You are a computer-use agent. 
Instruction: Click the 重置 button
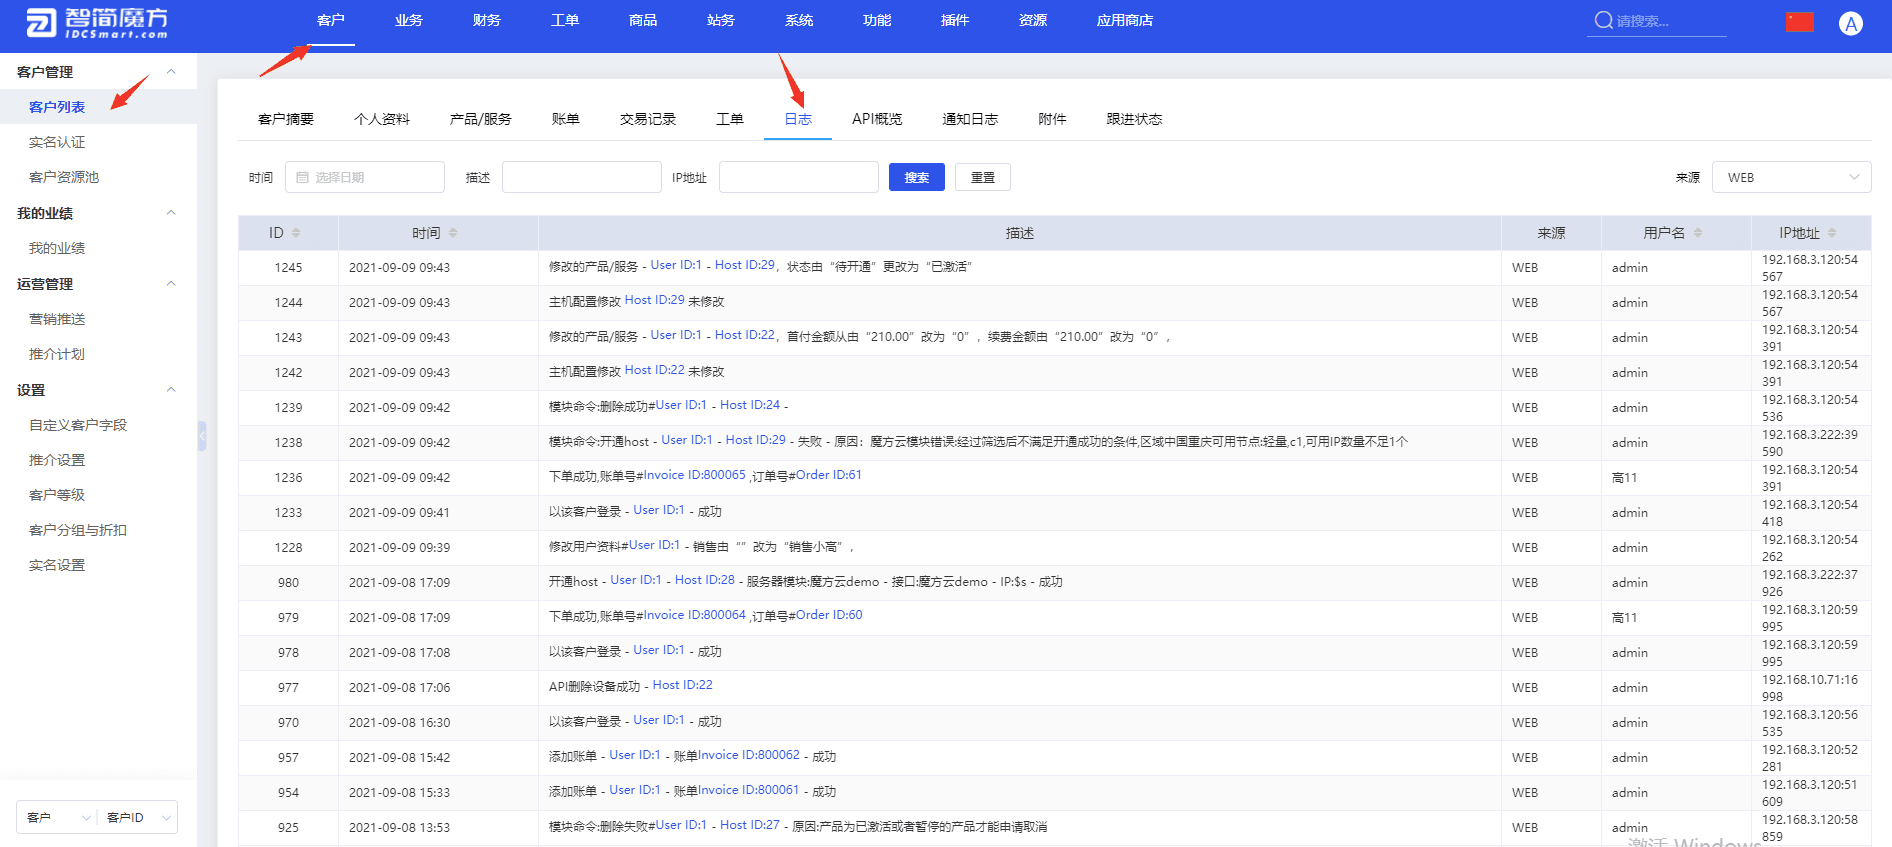click(x=983, y=177)
